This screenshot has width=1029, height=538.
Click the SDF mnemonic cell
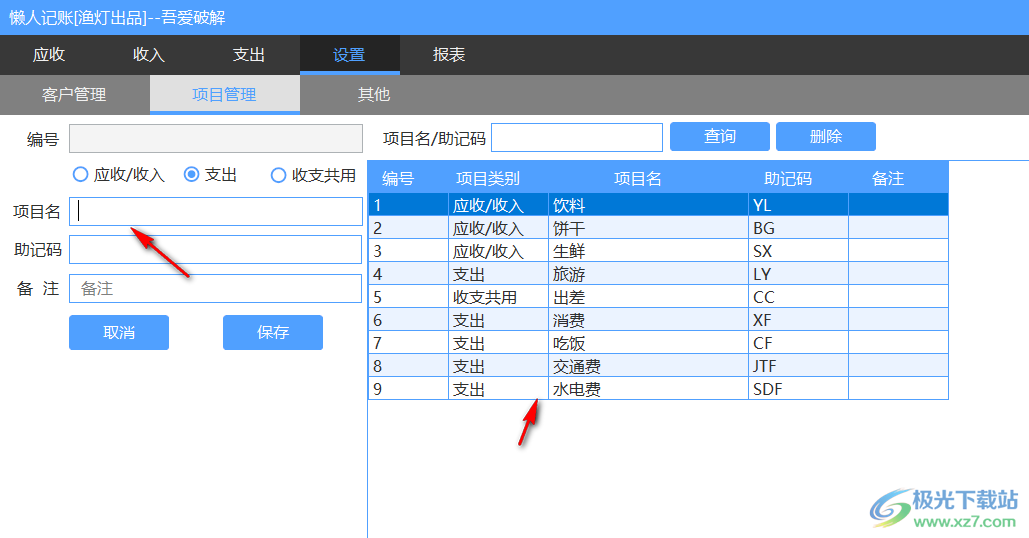(798, 388)
